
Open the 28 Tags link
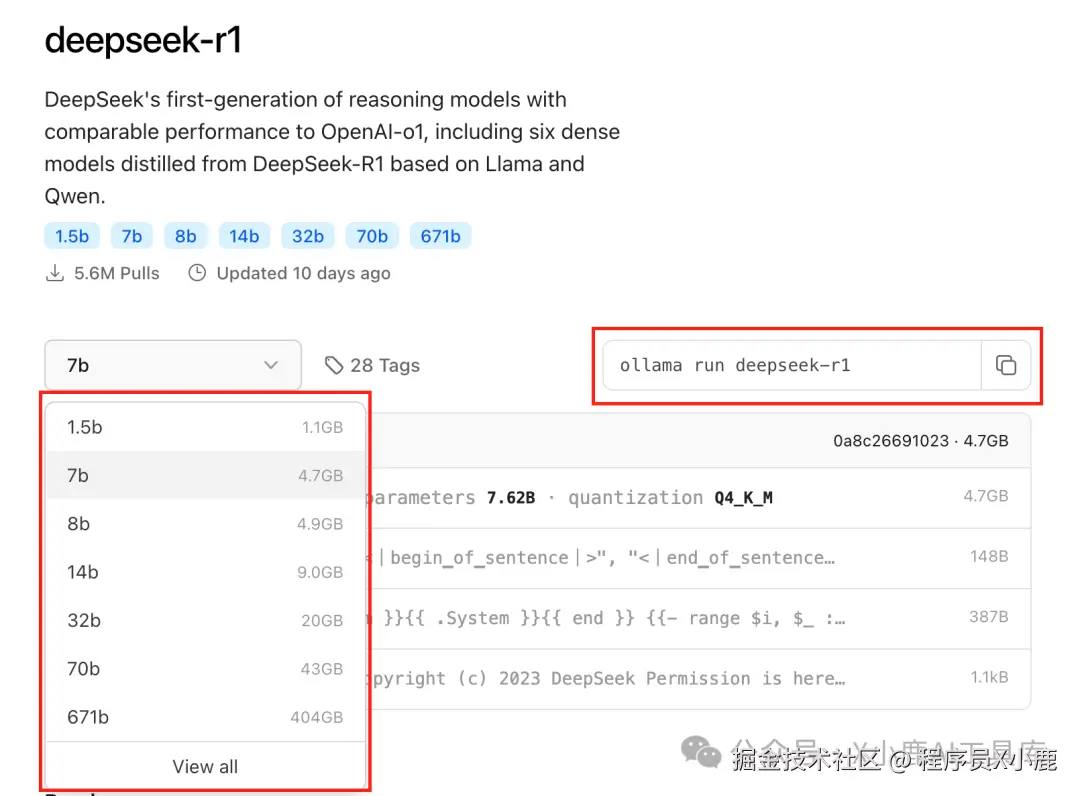pos(372,365)
